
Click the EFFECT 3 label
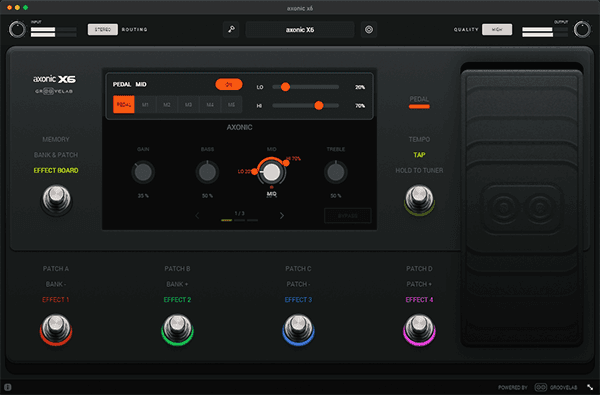(298, 299)
